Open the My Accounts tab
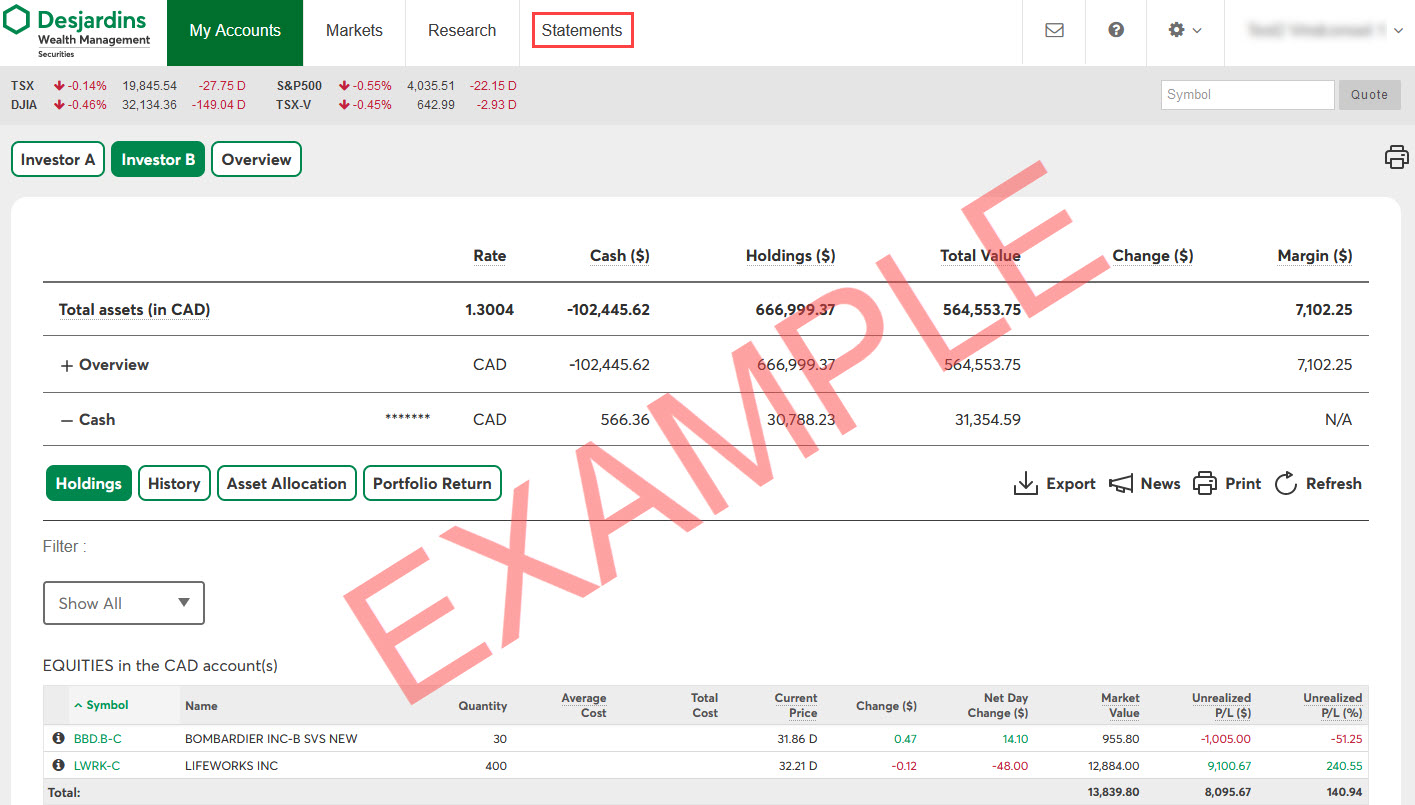Viewport: 1415px width, 805px height. pyautogui.click(x=235, y=31)
